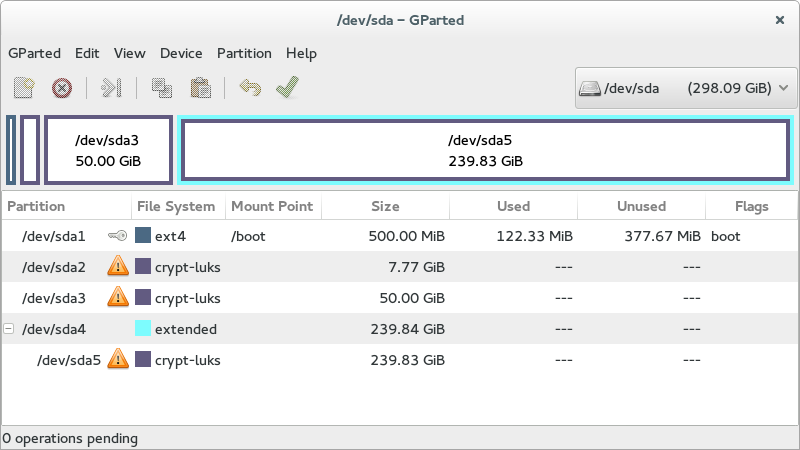Open the /dev/sda device selector dropdown

pyautogui.click(x=686, y=88)
